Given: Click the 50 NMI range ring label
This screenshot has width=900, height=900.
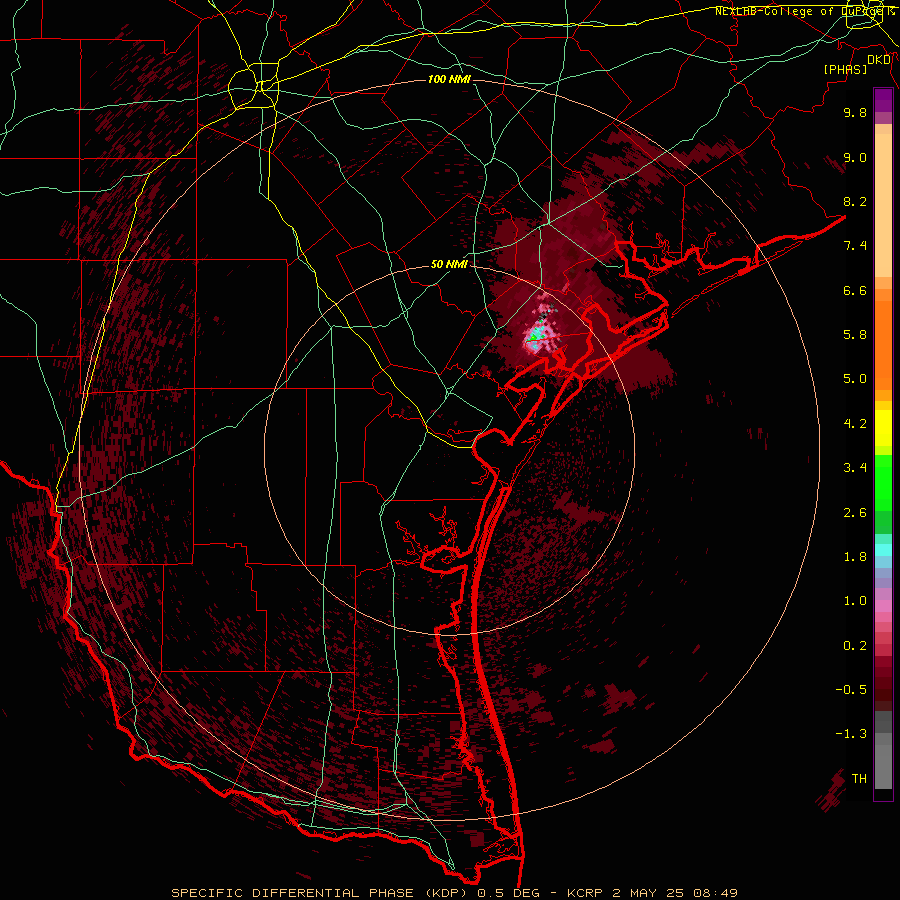Looking at the screenshot, I should click(x=449, y=265).
